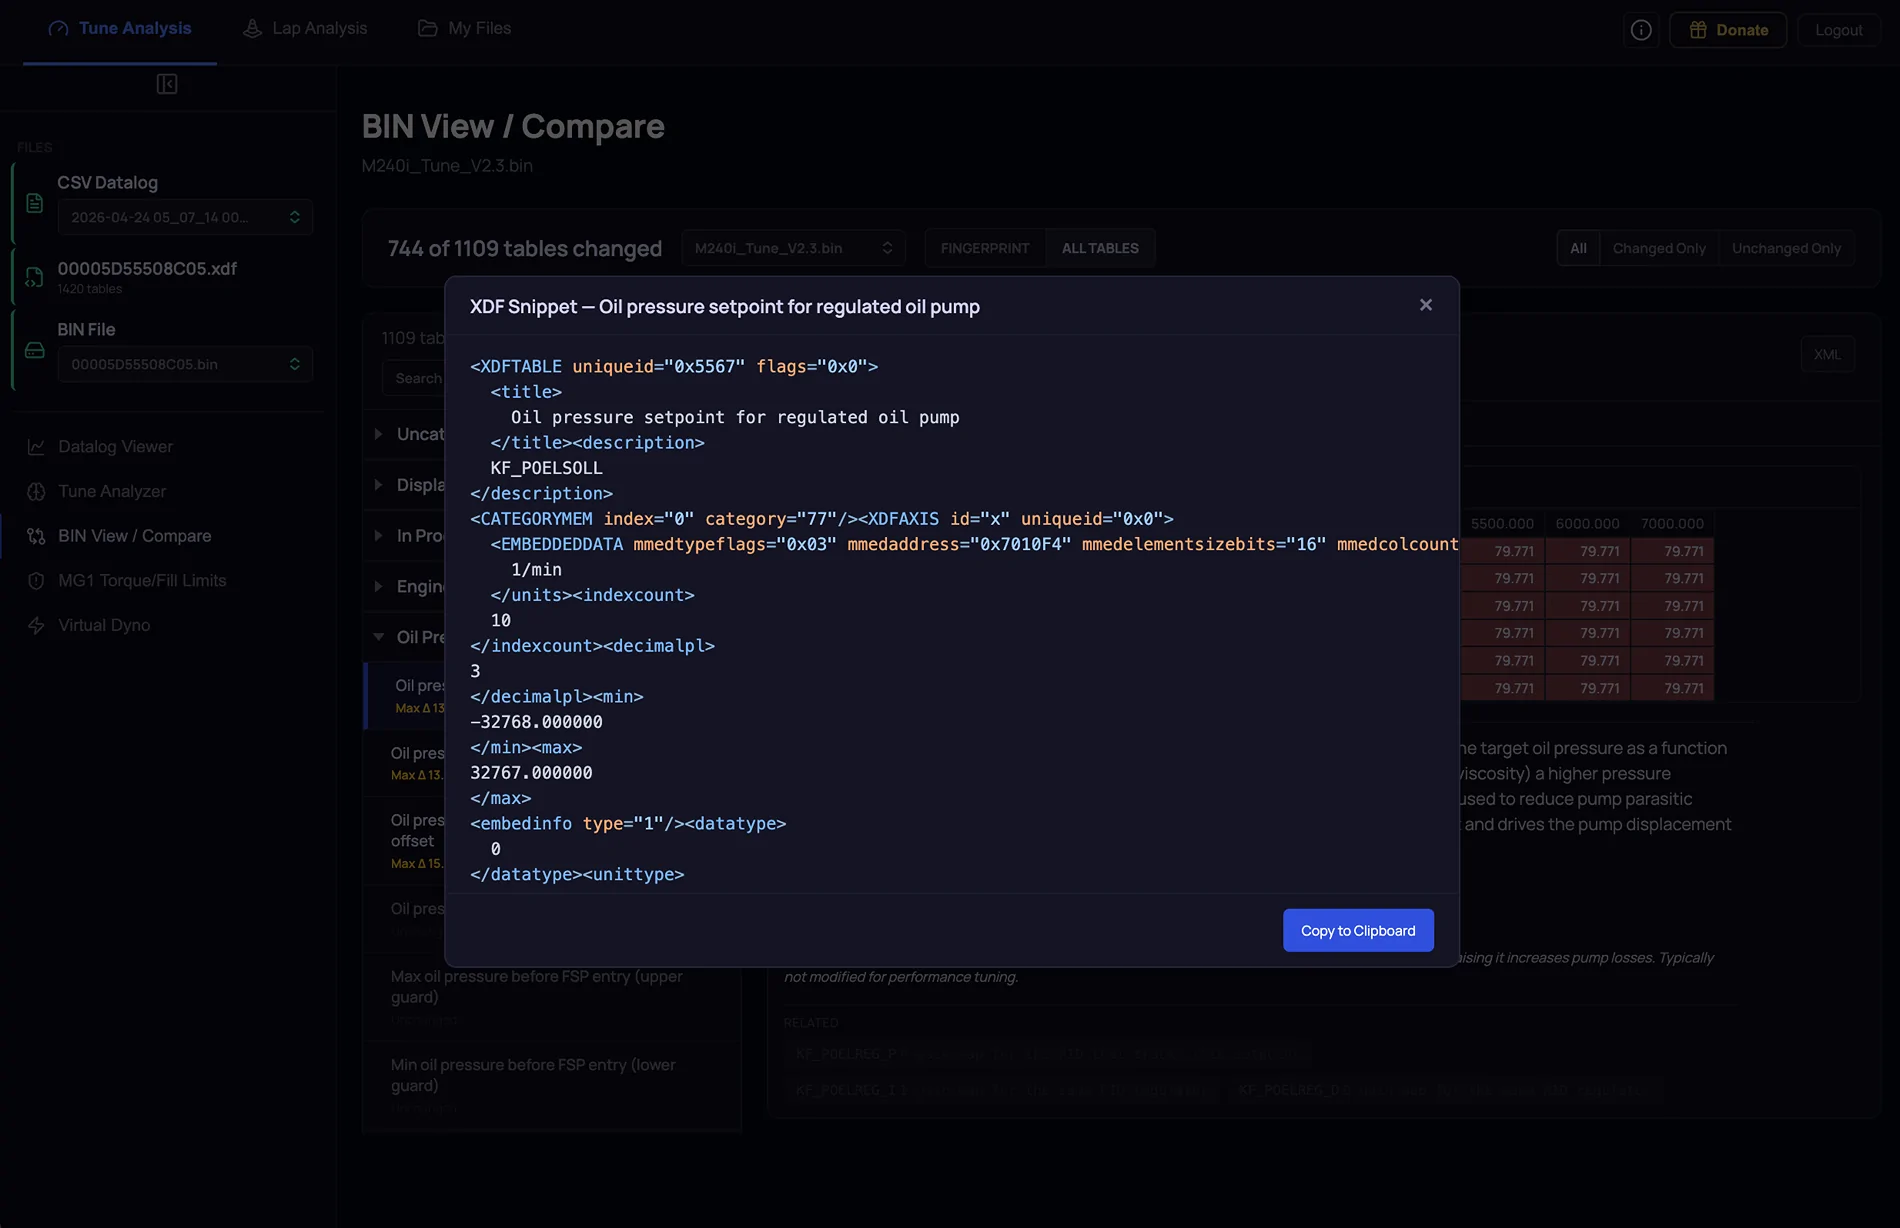Open Virtual Dyno from sidebar
Viewport: 1900px width, 1228px height.
point(104,625)
